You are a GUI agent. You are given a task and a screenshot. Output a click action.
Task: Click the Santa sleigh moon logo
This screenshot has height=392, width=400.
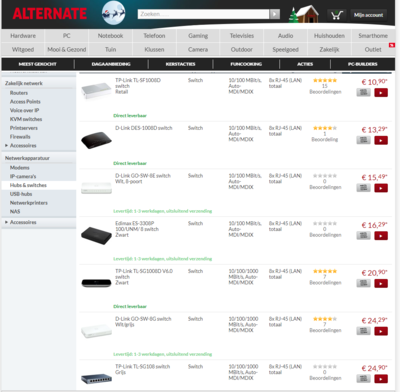coord(113,13)
